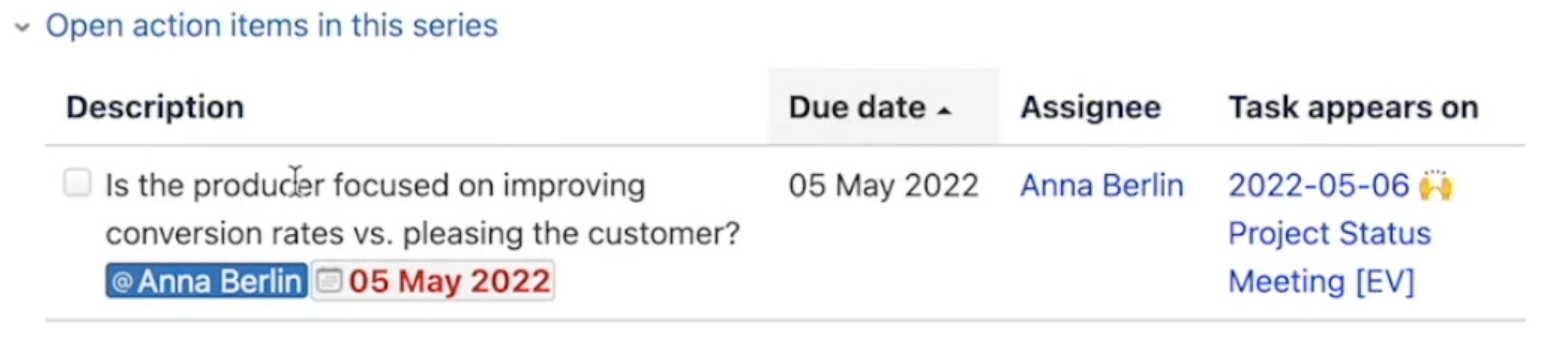Select the Assignee column header

[1090, 107]
